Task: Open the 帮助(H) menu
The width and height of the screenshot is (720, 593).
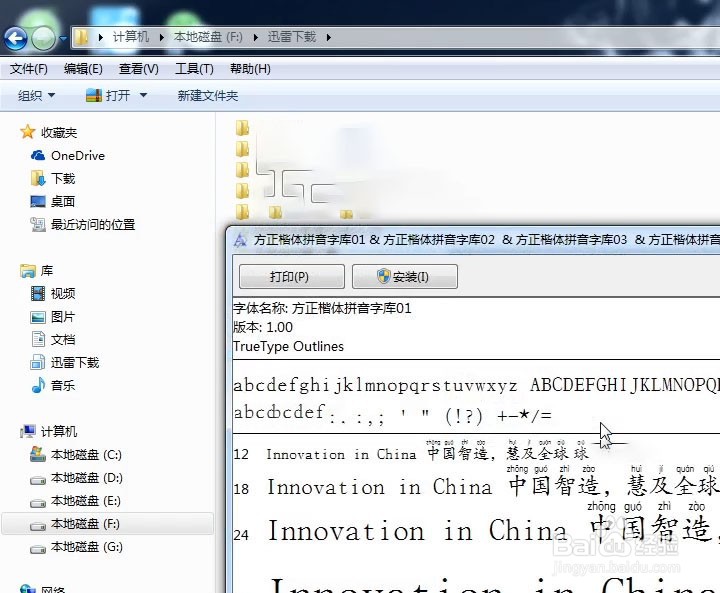Action: (250, 69)
